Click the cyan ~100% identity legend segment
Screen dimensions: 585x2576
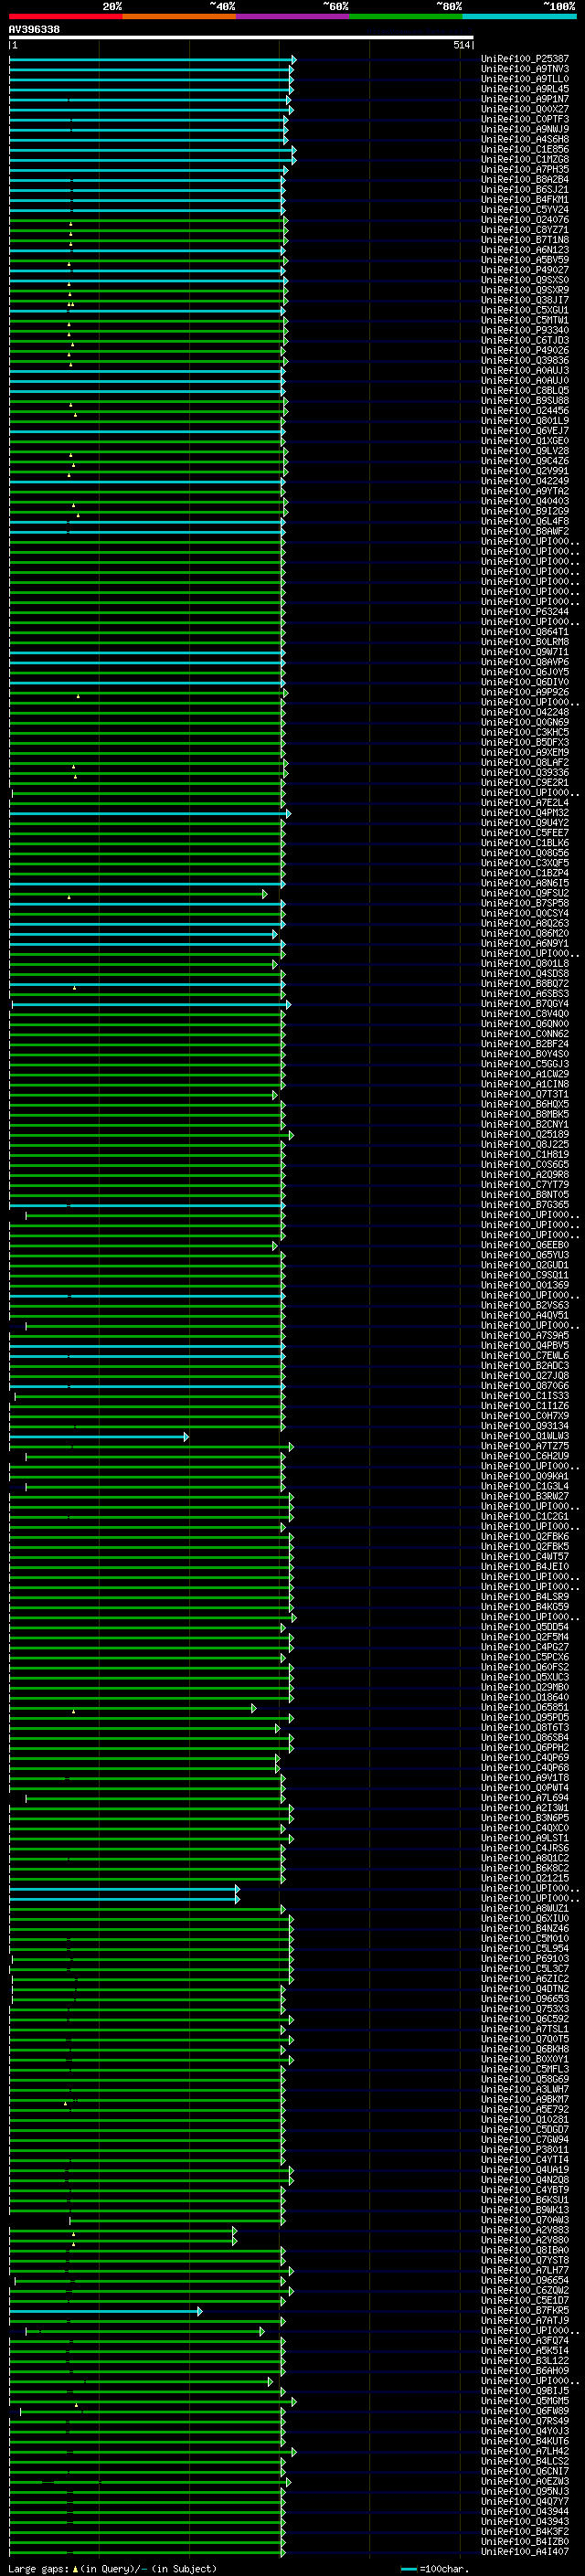[519, 16]
